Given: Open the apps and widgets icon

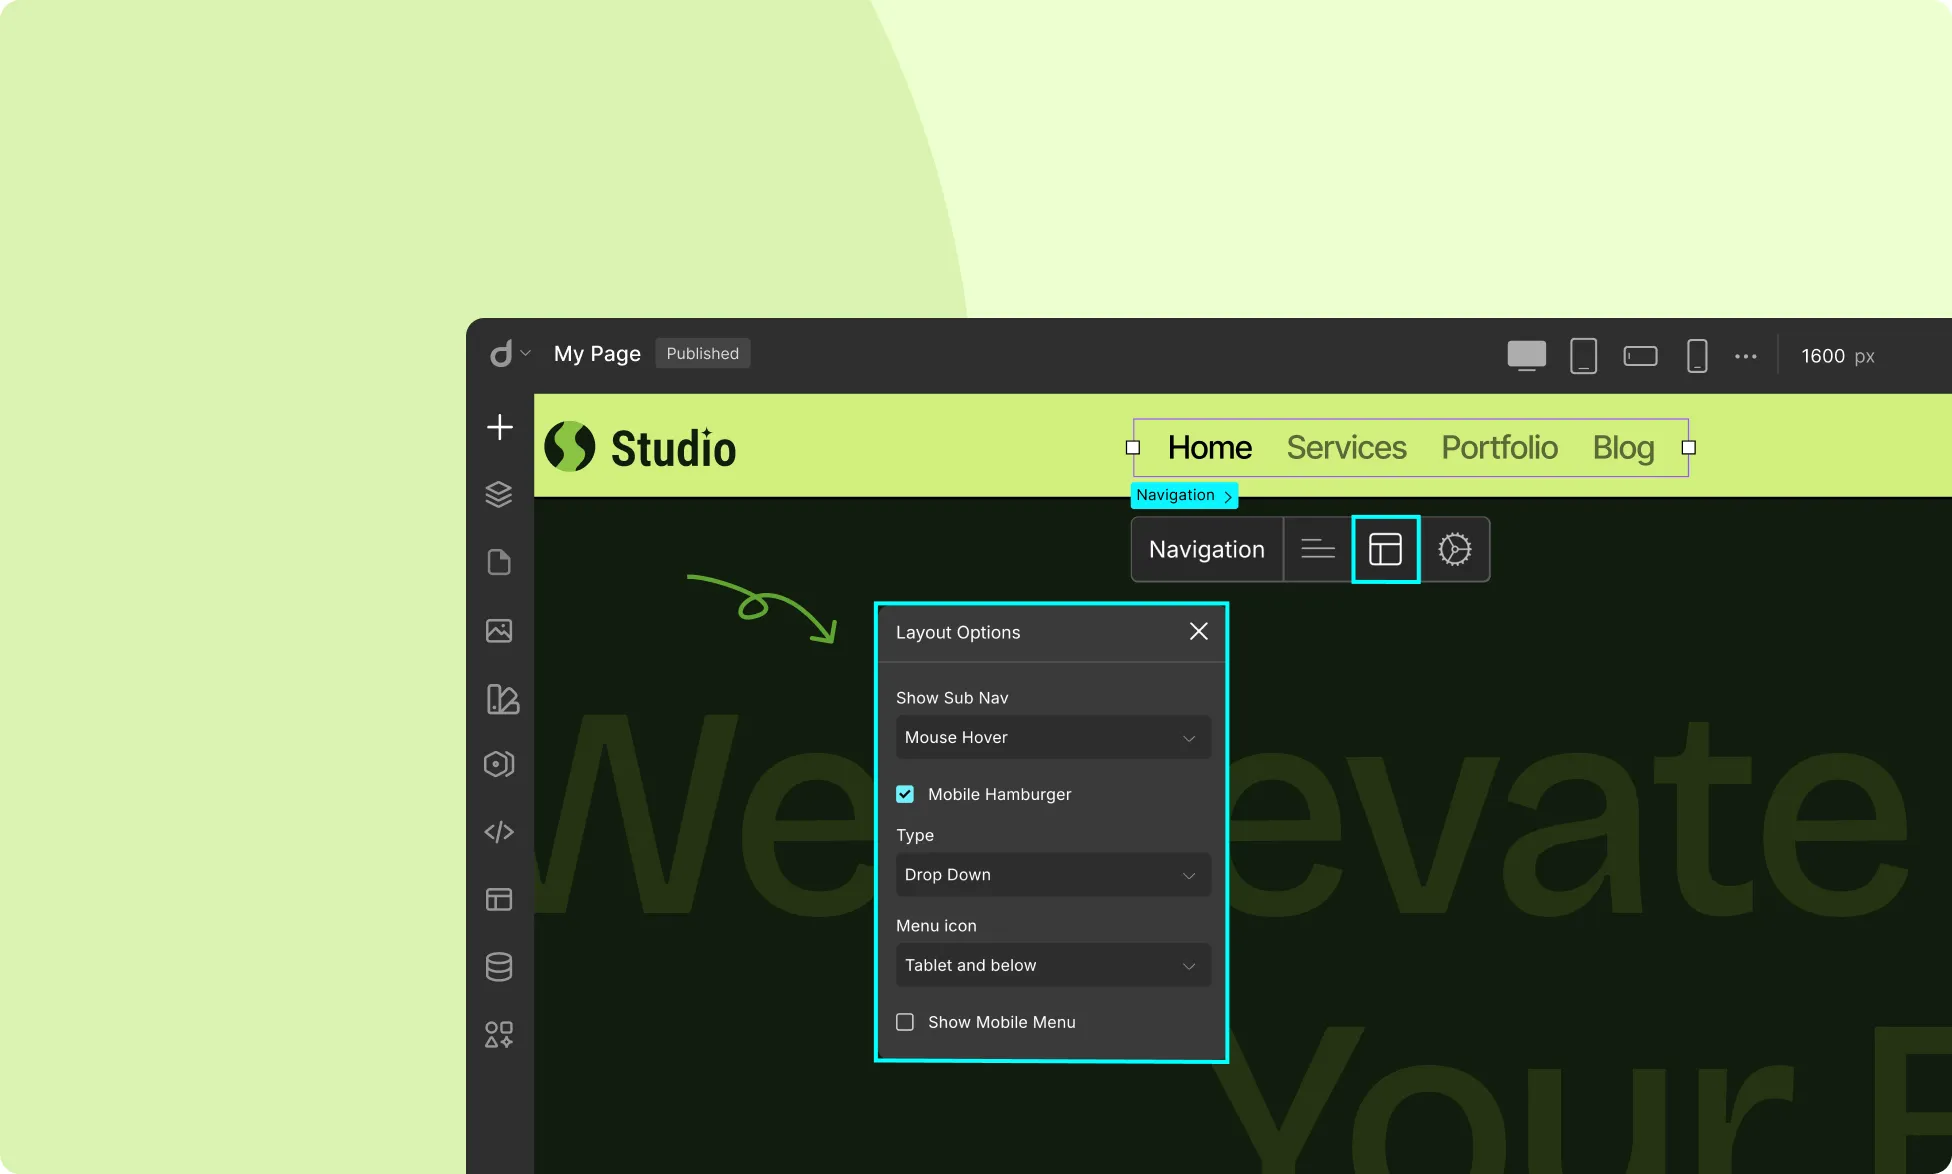Looking at the screenshot, I should point(499,1034).
